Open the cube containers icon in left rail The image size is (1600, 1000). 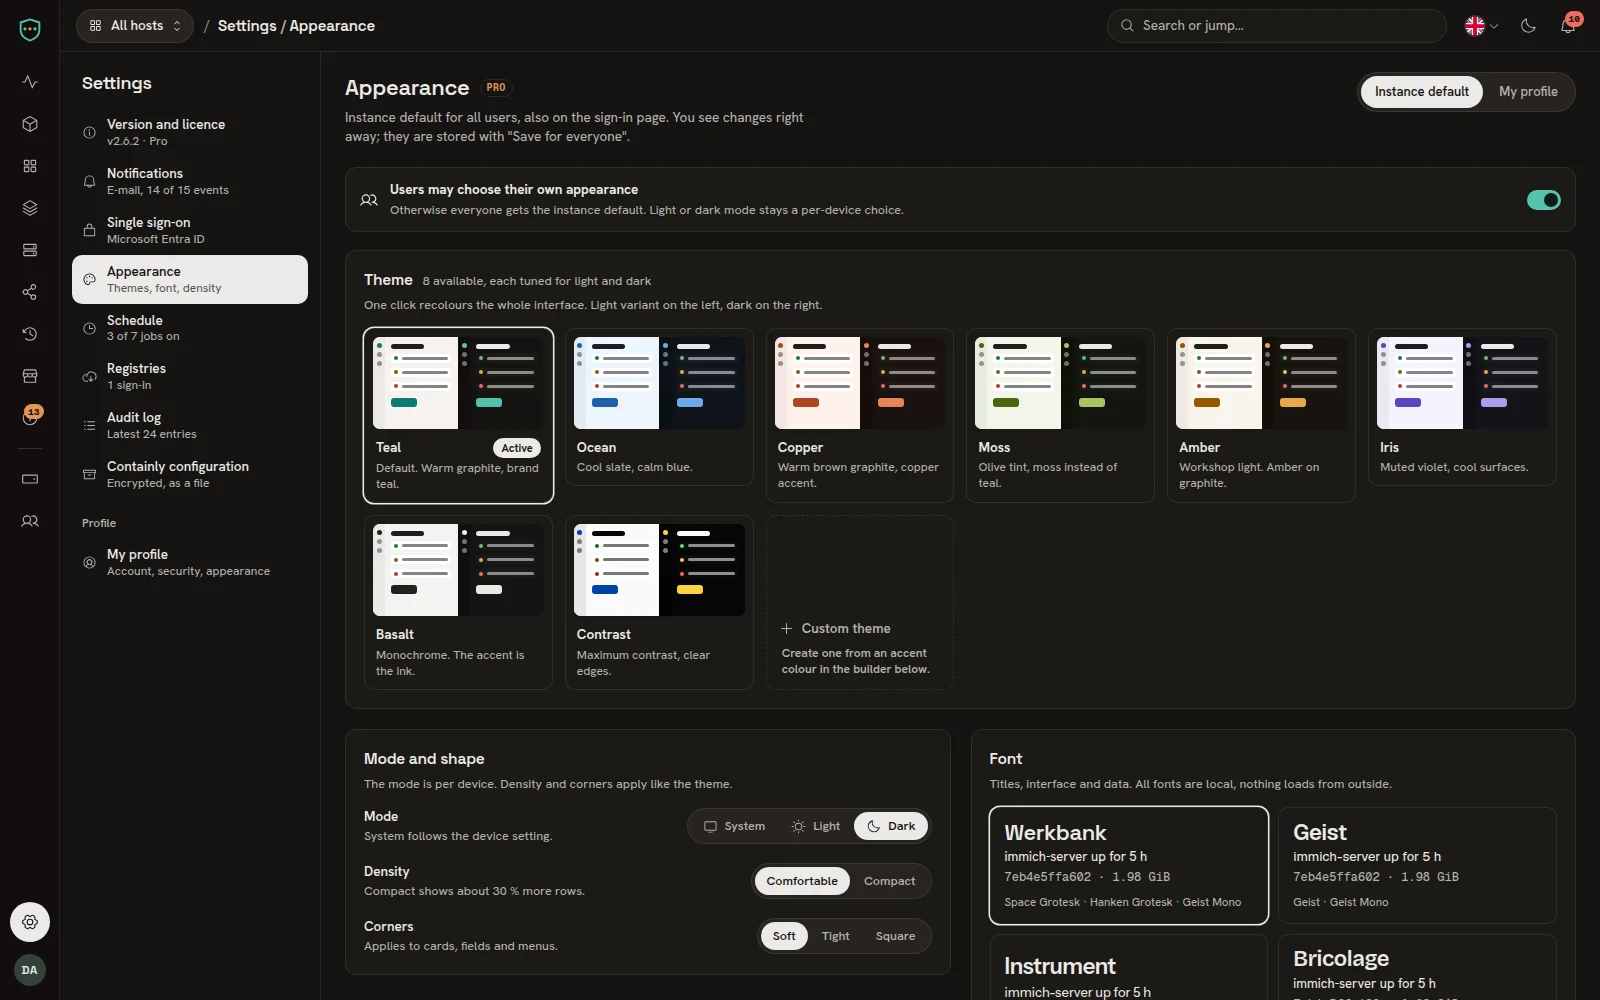[x=30, y=124]
